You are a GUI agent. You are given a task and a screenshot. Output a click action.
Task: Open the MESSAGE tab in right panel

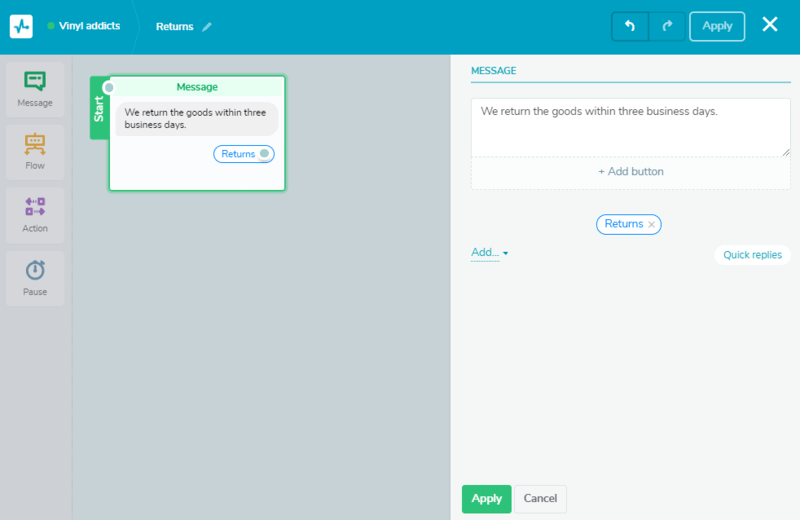pyautogui.click(x=493, y=71)
